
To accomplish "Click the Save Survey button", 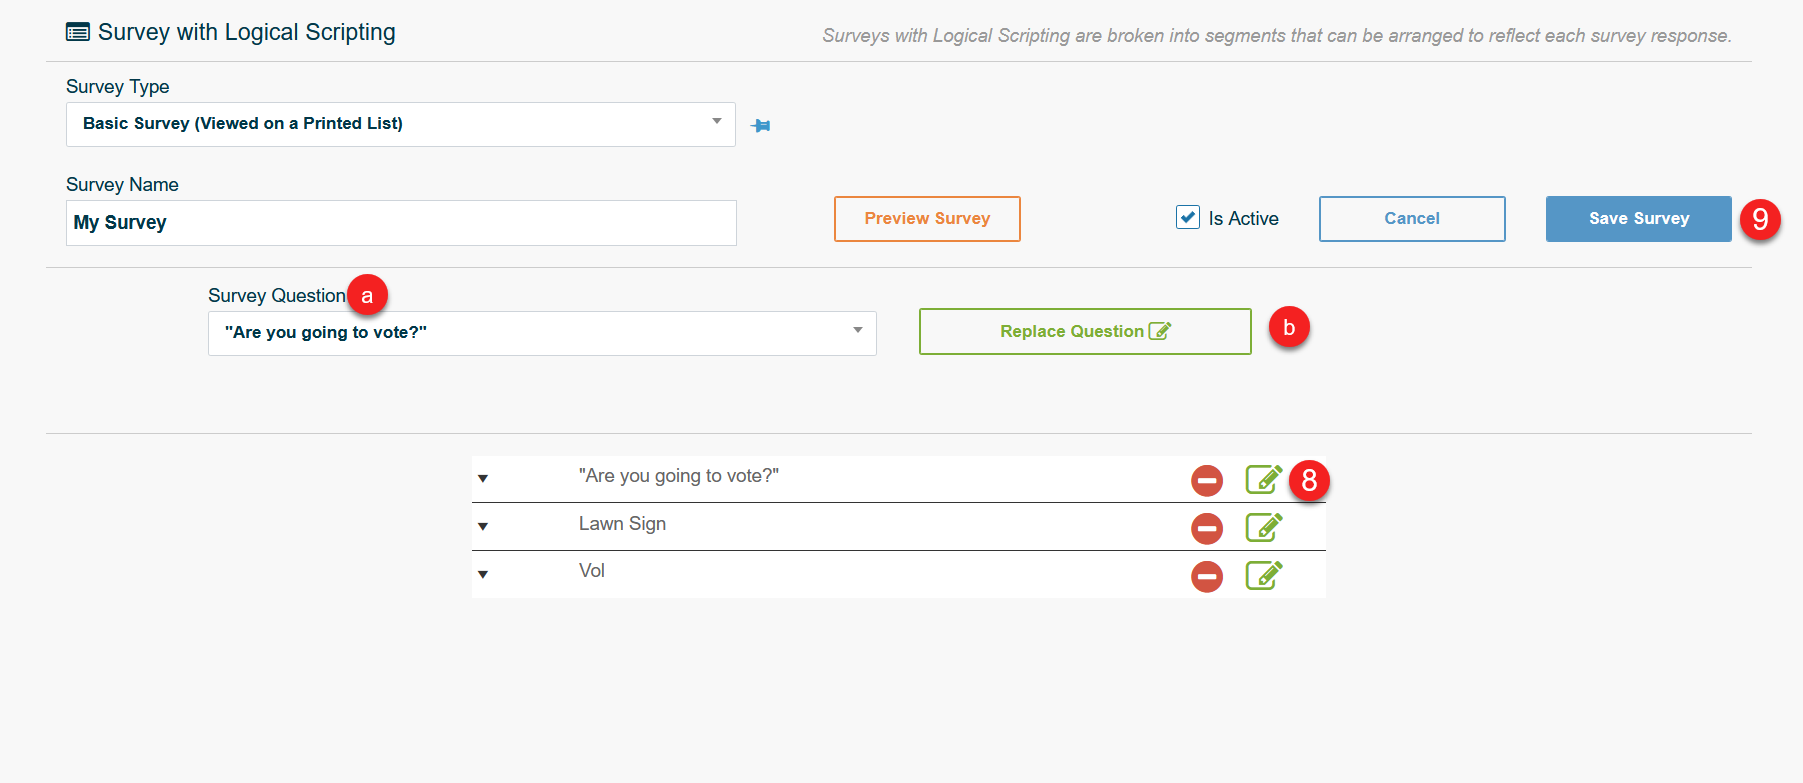I will tap(1638, 218).
